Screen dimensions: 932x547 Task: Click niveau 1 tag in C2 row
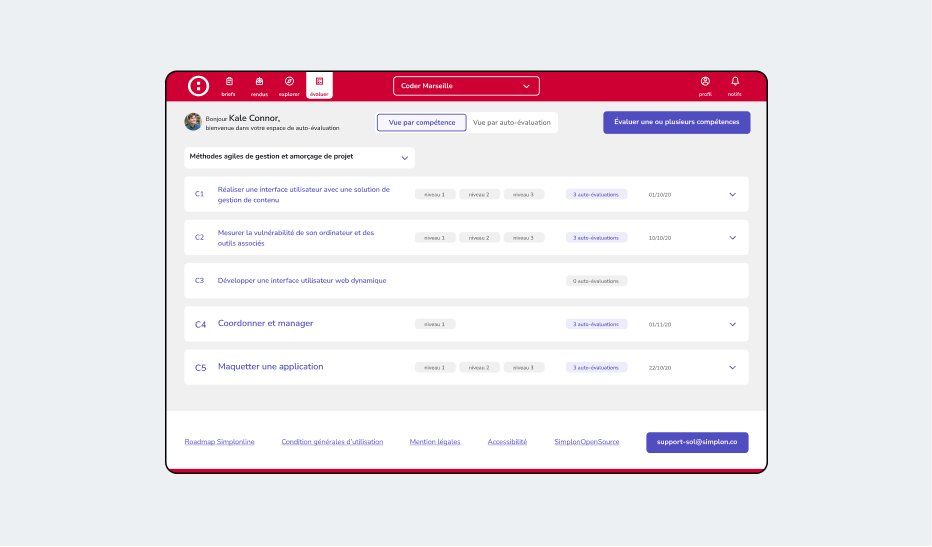[x=435, y=238]
